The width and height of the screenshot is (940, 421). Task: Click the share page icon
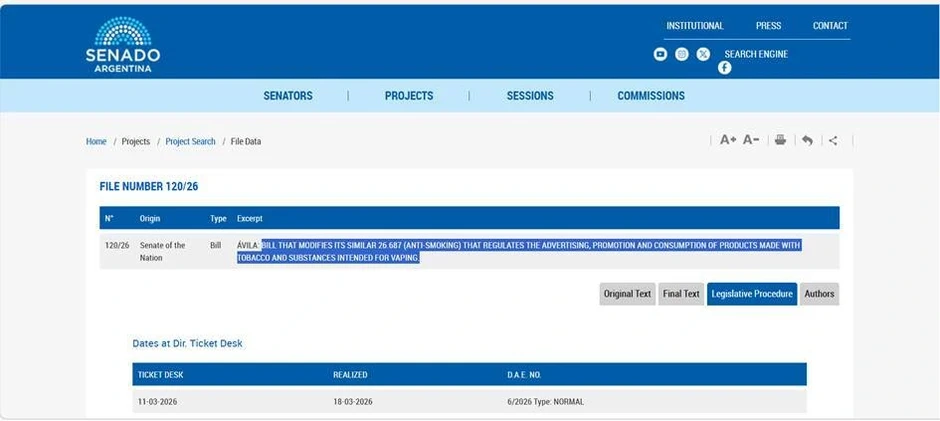pos(833,140)
